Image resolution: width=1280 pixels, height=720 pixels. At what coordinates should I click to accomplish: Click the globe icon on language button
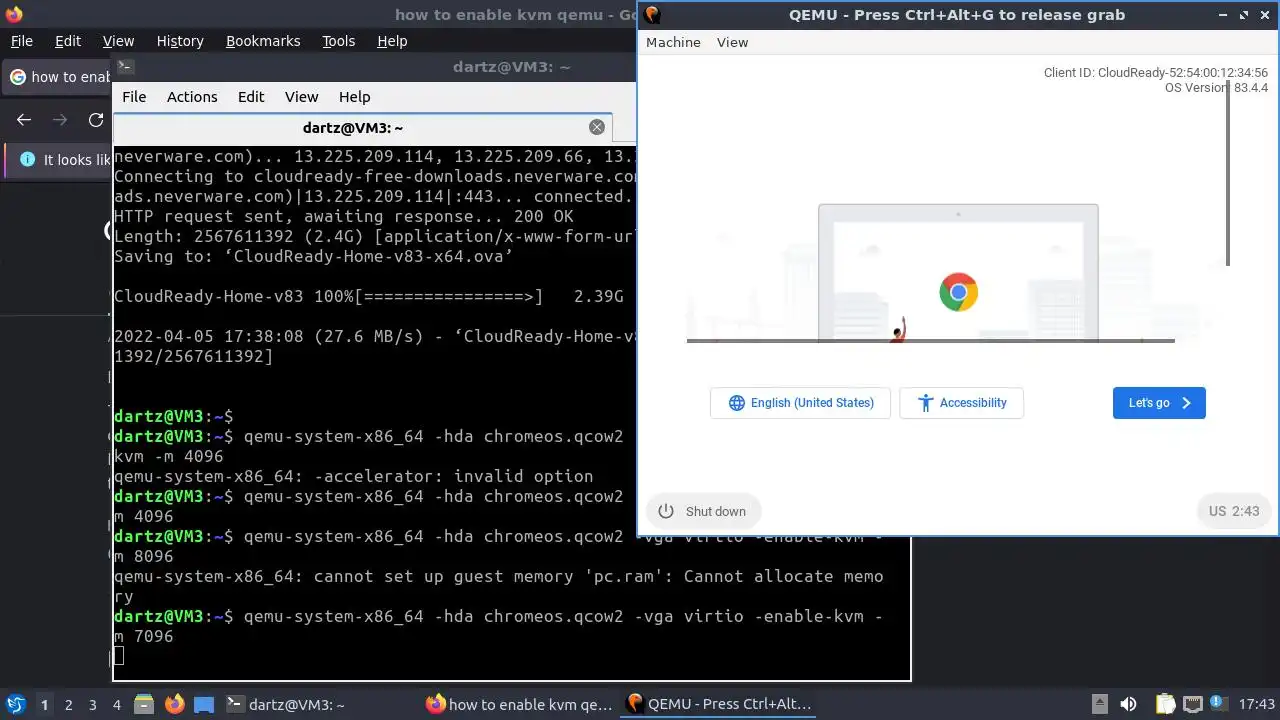(737, 403)
